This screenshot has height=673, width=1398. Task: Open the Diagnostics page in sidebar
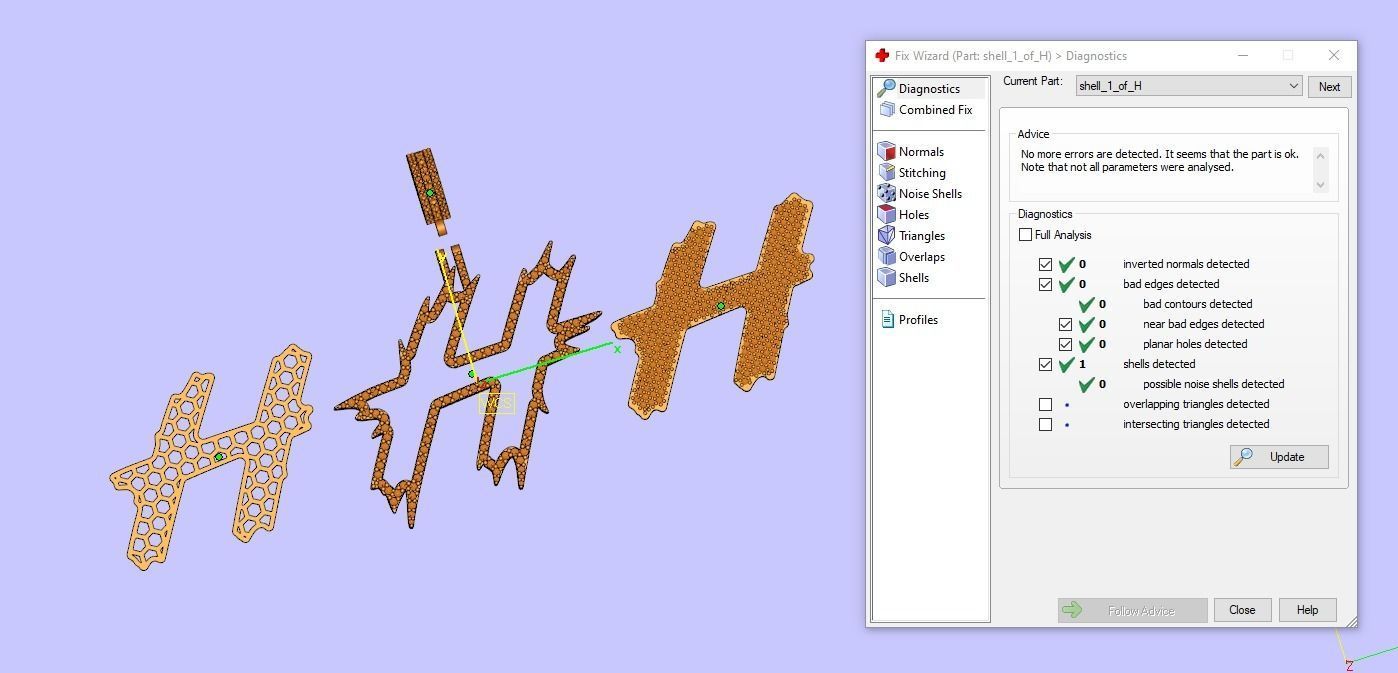[x=929, y=89]
